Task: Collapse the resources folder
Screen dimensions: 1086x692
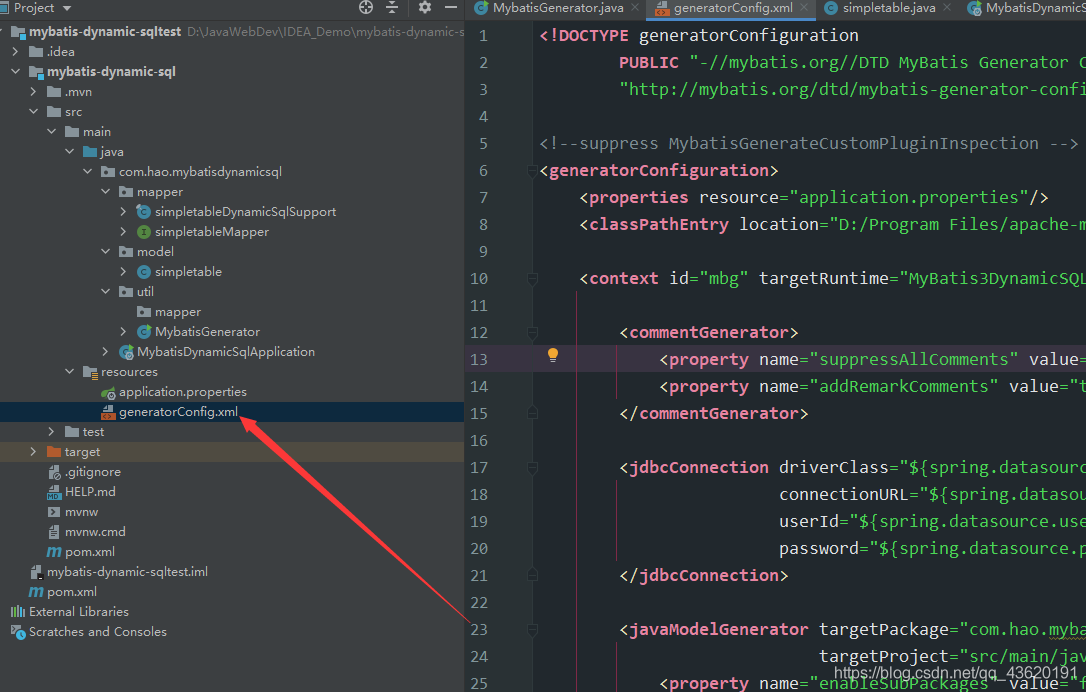Action: (70, 372)
